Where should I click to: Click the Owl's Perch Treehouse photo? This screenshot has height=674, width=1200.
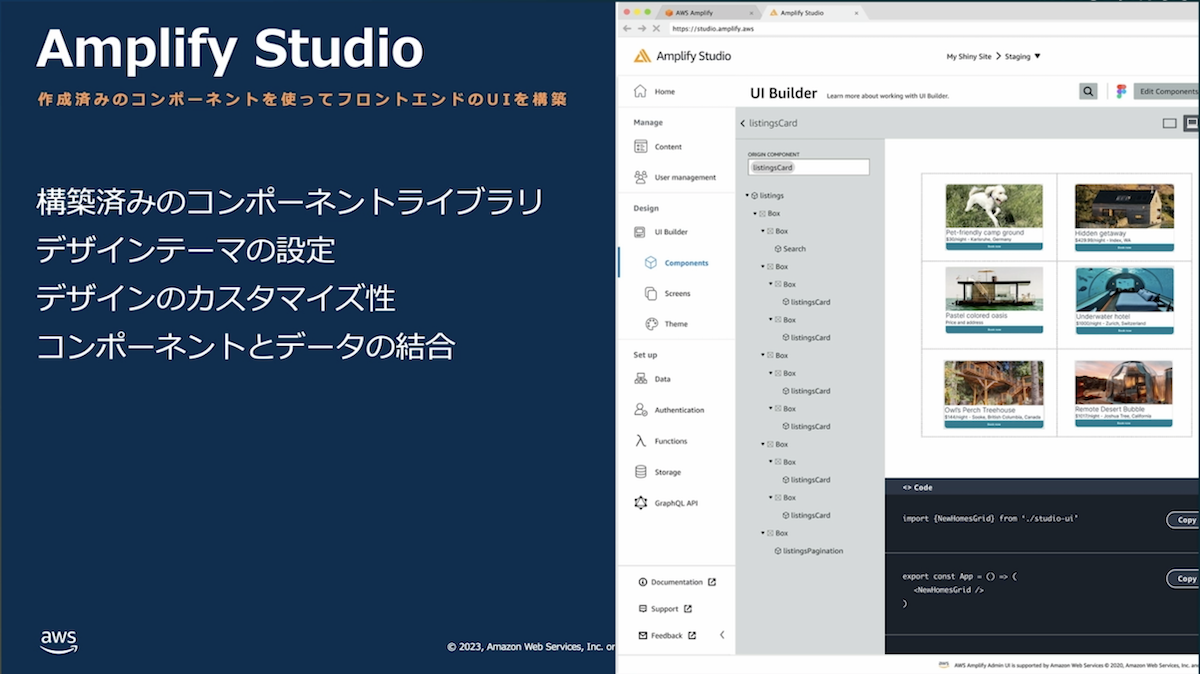[x=994, y=383]
